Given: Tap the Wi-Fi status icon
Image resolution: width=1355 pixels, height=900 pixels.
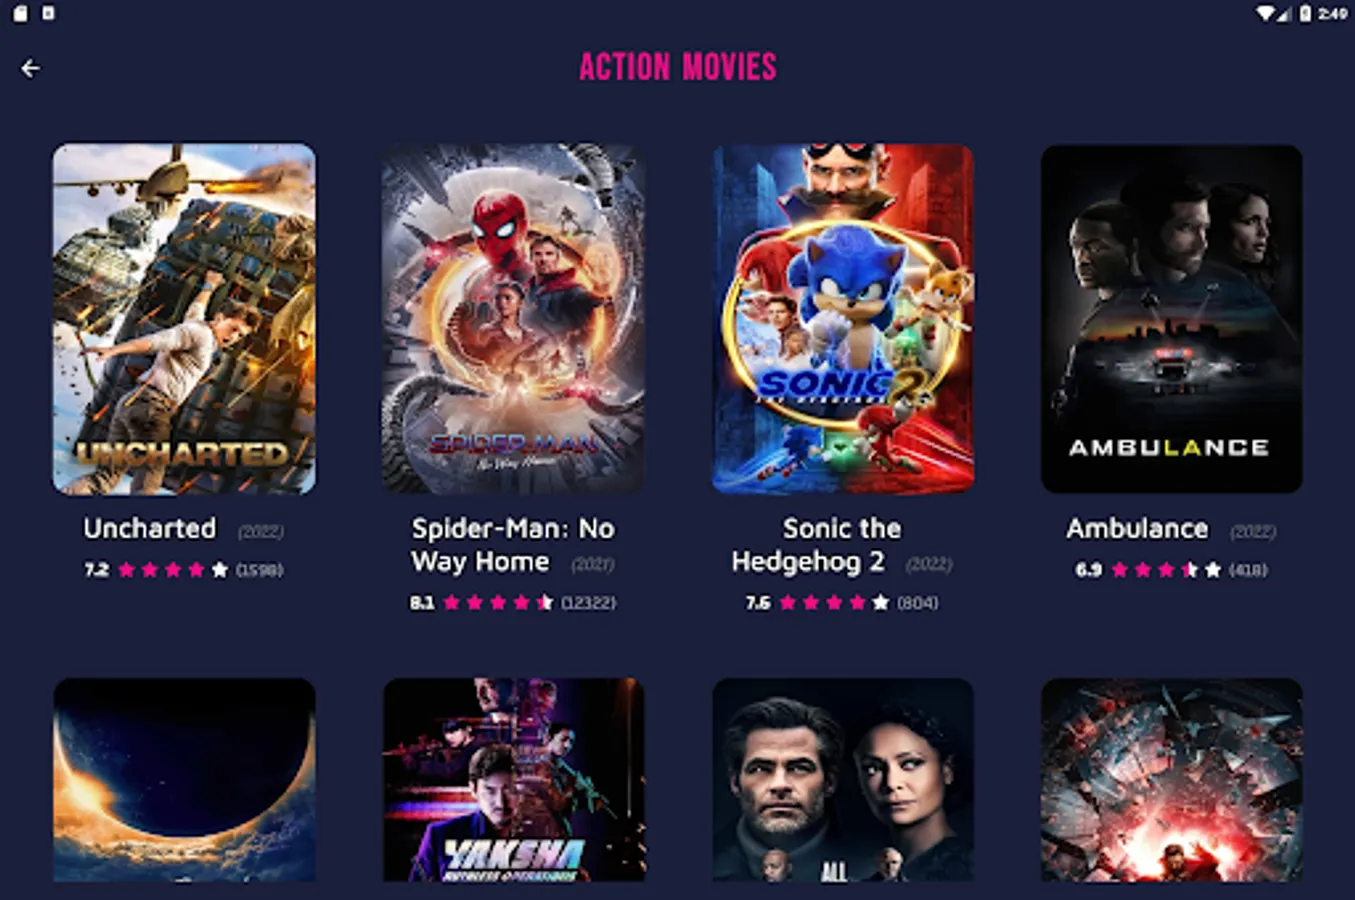Looking at the screenshot, I should click(x=1265, y=13).
